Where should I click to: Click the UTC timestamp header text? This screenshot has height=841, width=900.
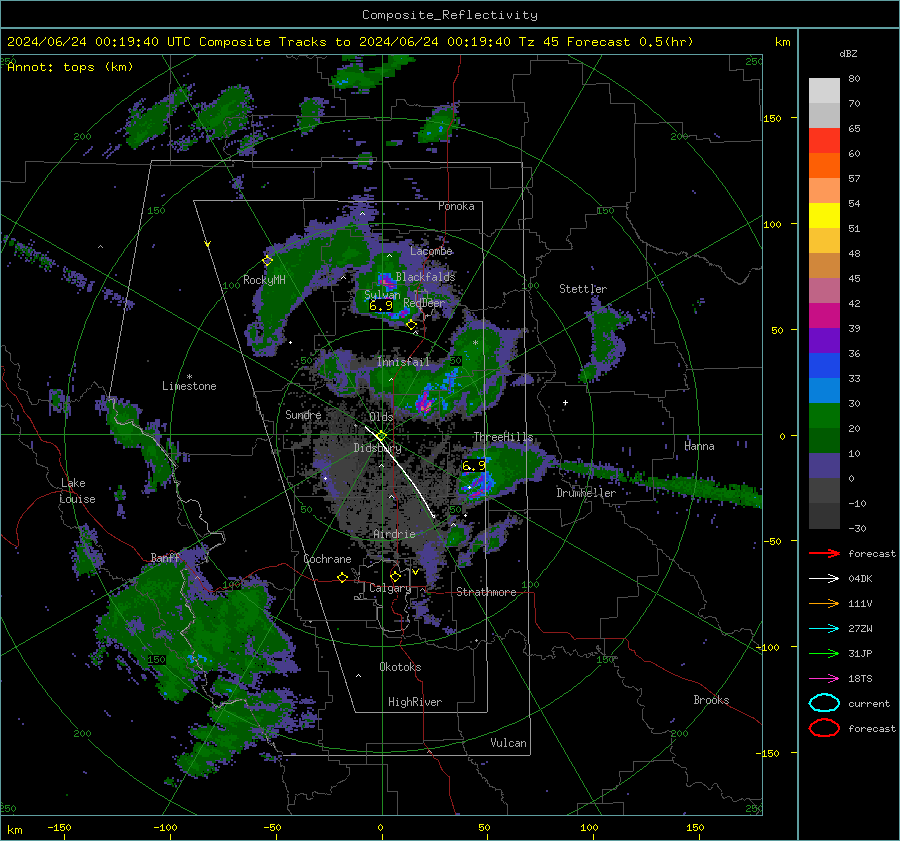tap(350, 42)
